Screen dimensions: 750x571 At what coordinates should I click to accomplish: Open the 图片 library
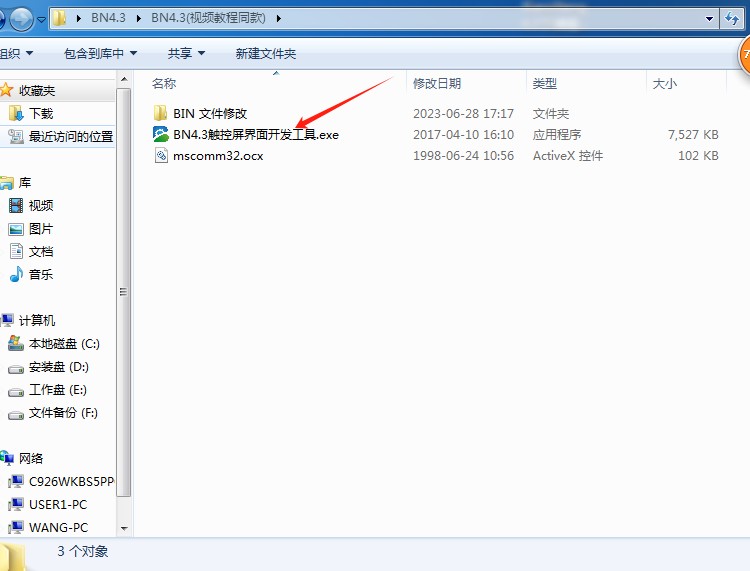pos(41,228)
